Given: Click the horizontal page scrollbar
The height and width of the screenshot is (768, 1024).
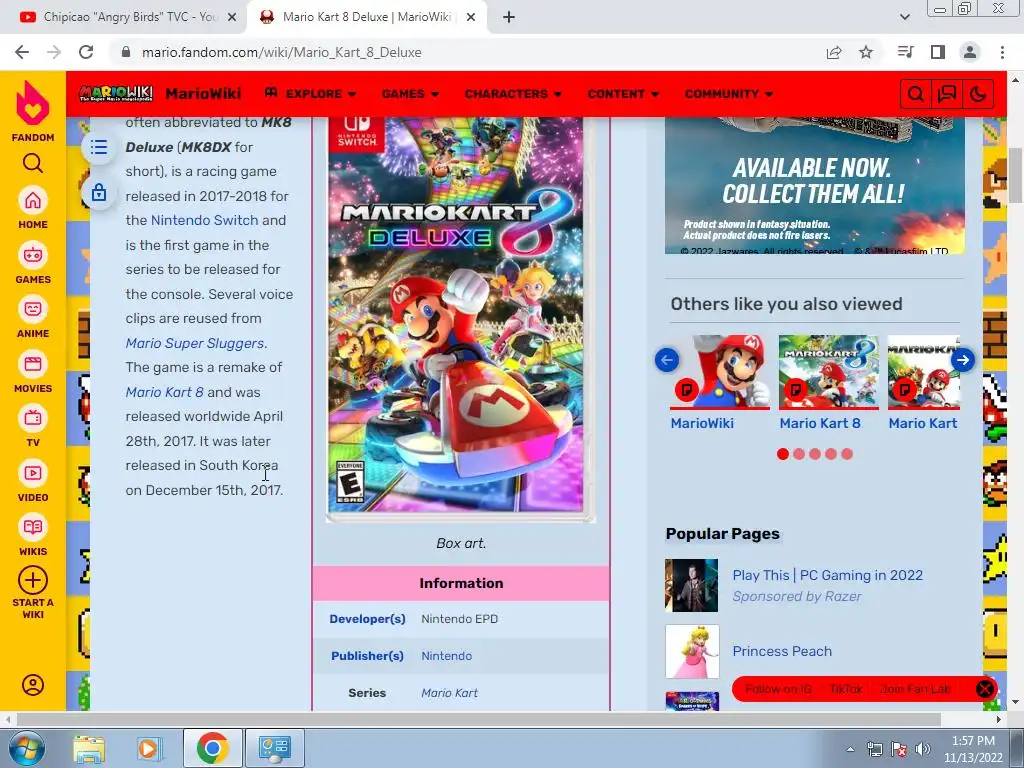Looking at the screenshot, I should click(479, 719).
